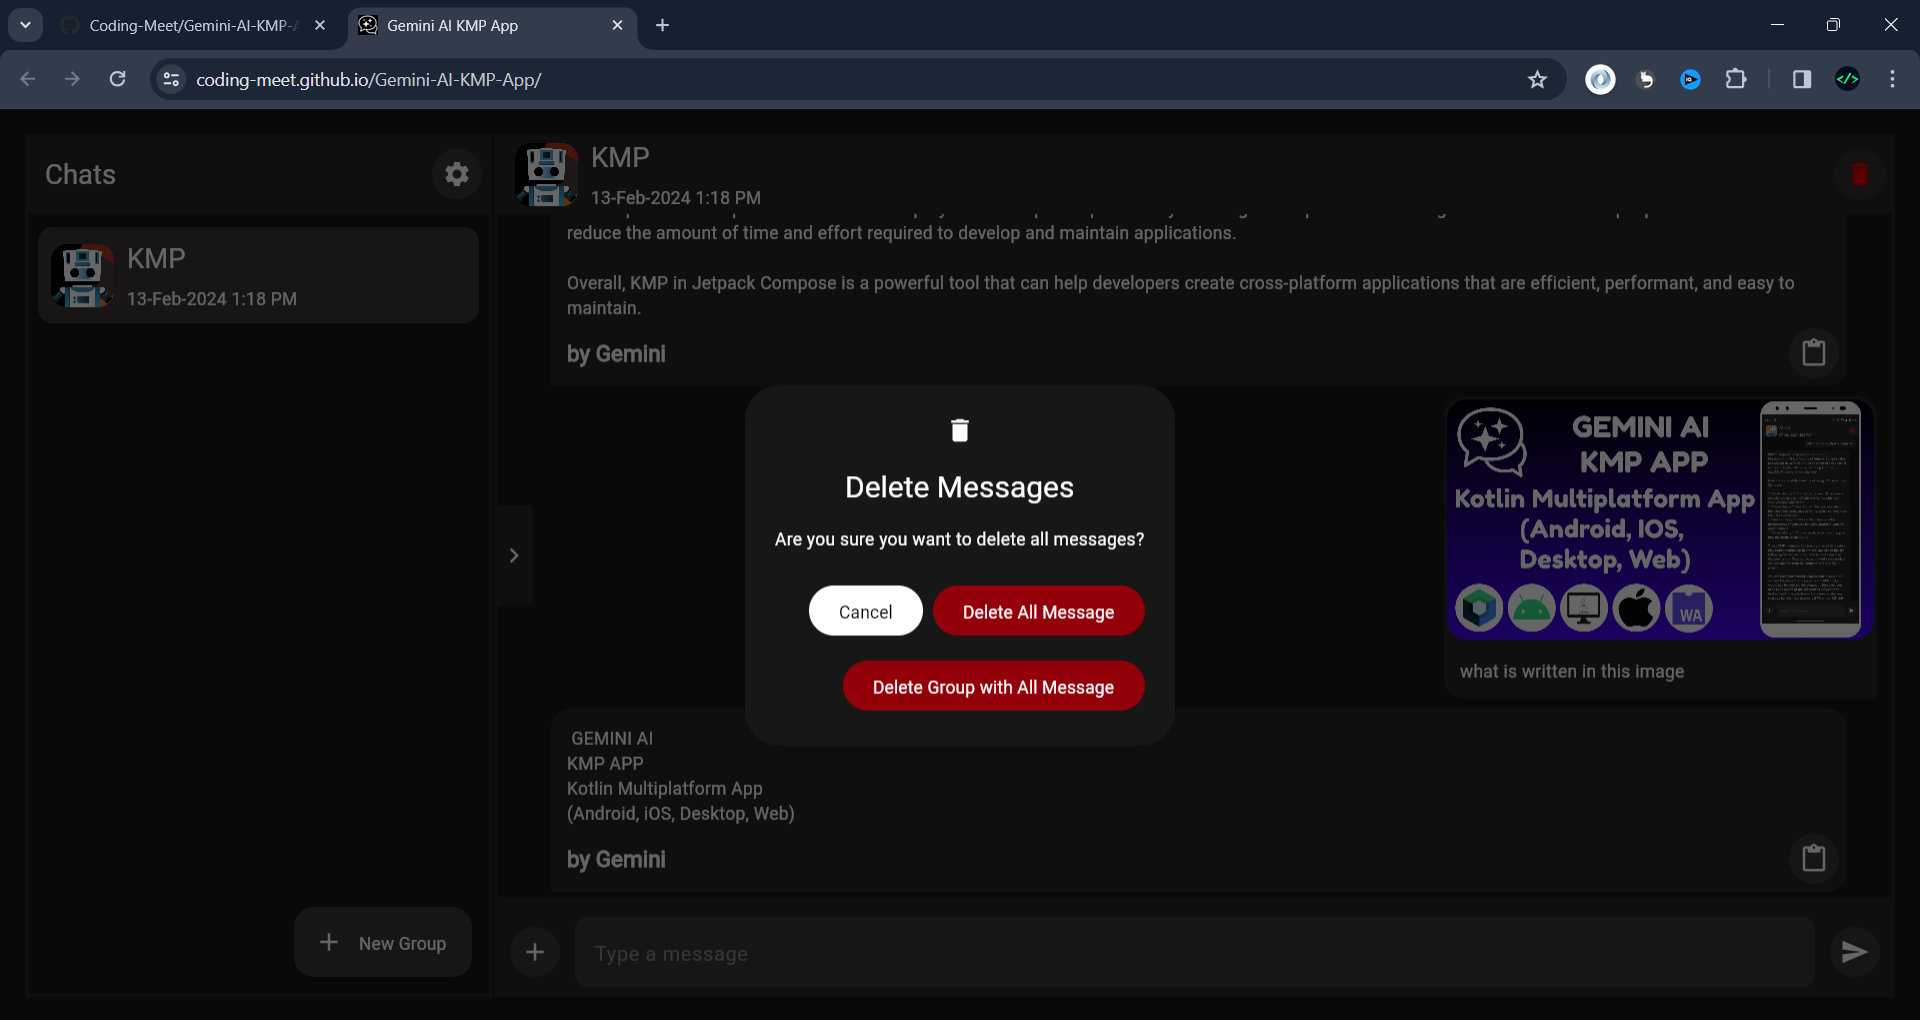This screenshot has height=1020, width=1920.
Task: Reload the page
Action: click(117, 79)
